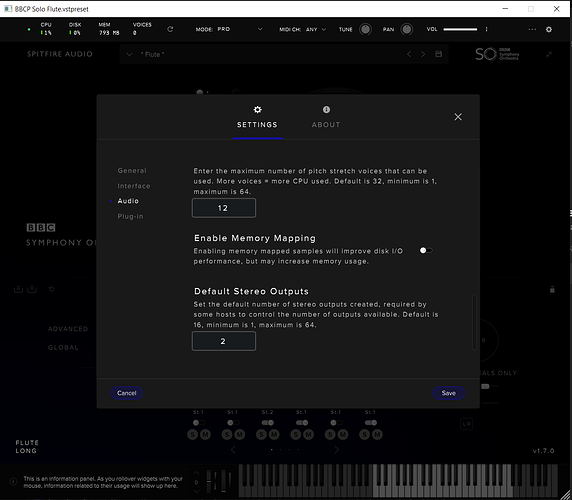Select Interface settings section
The image size is (572, 500).
(134, 186)
